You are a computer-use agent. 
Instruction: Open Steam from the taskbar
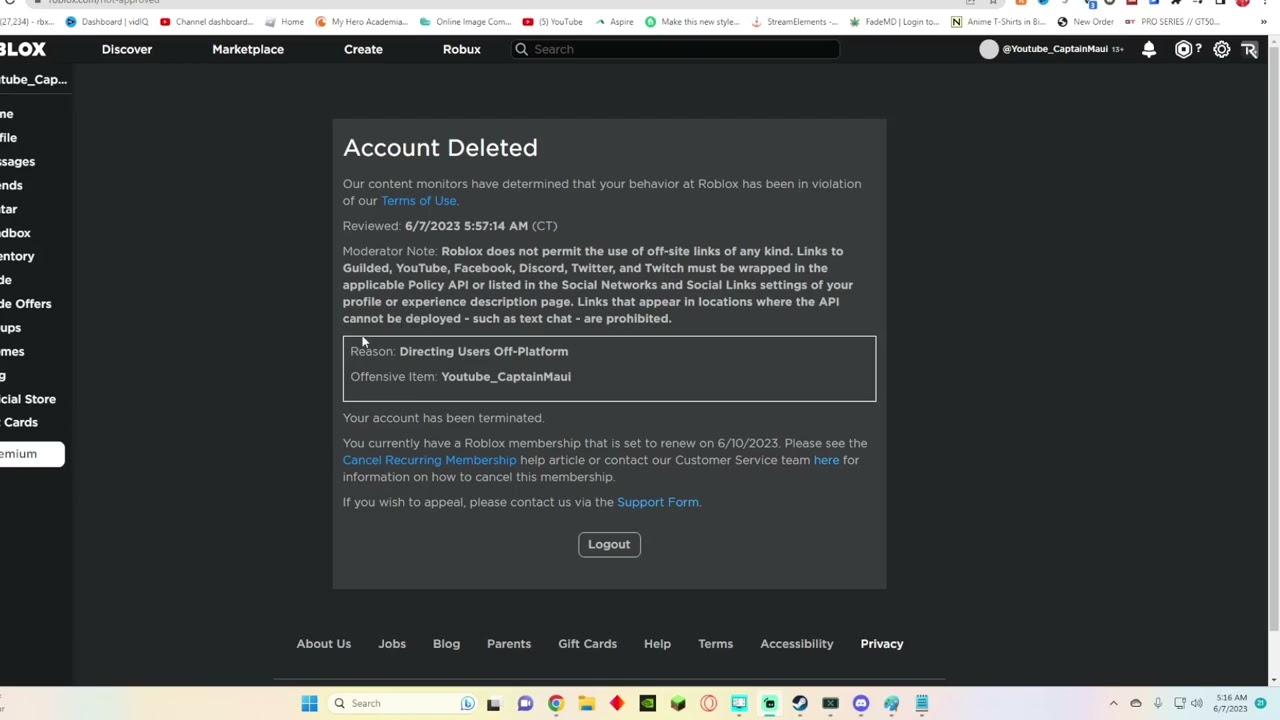point(800,703)
